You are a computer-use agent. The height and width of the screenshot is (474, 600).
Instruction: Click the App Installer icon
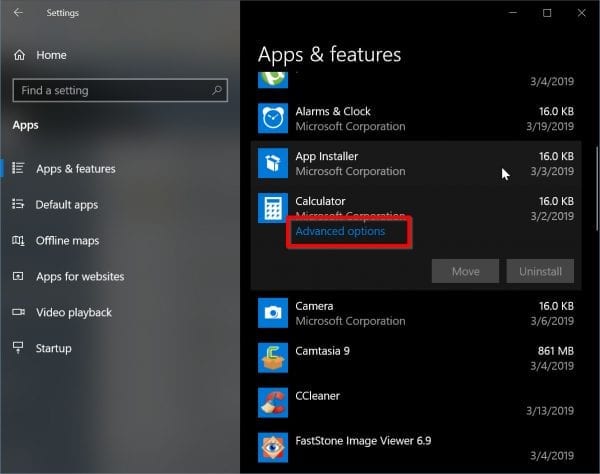272,163
